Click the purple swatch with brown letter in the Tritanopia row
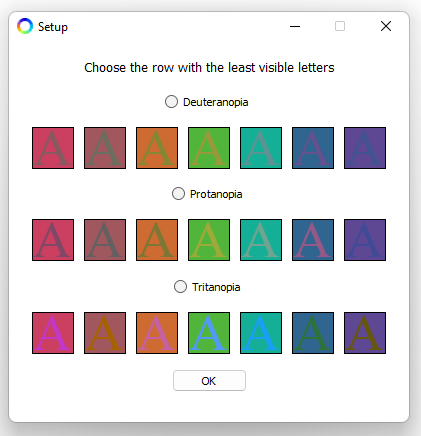 (365, 333)
